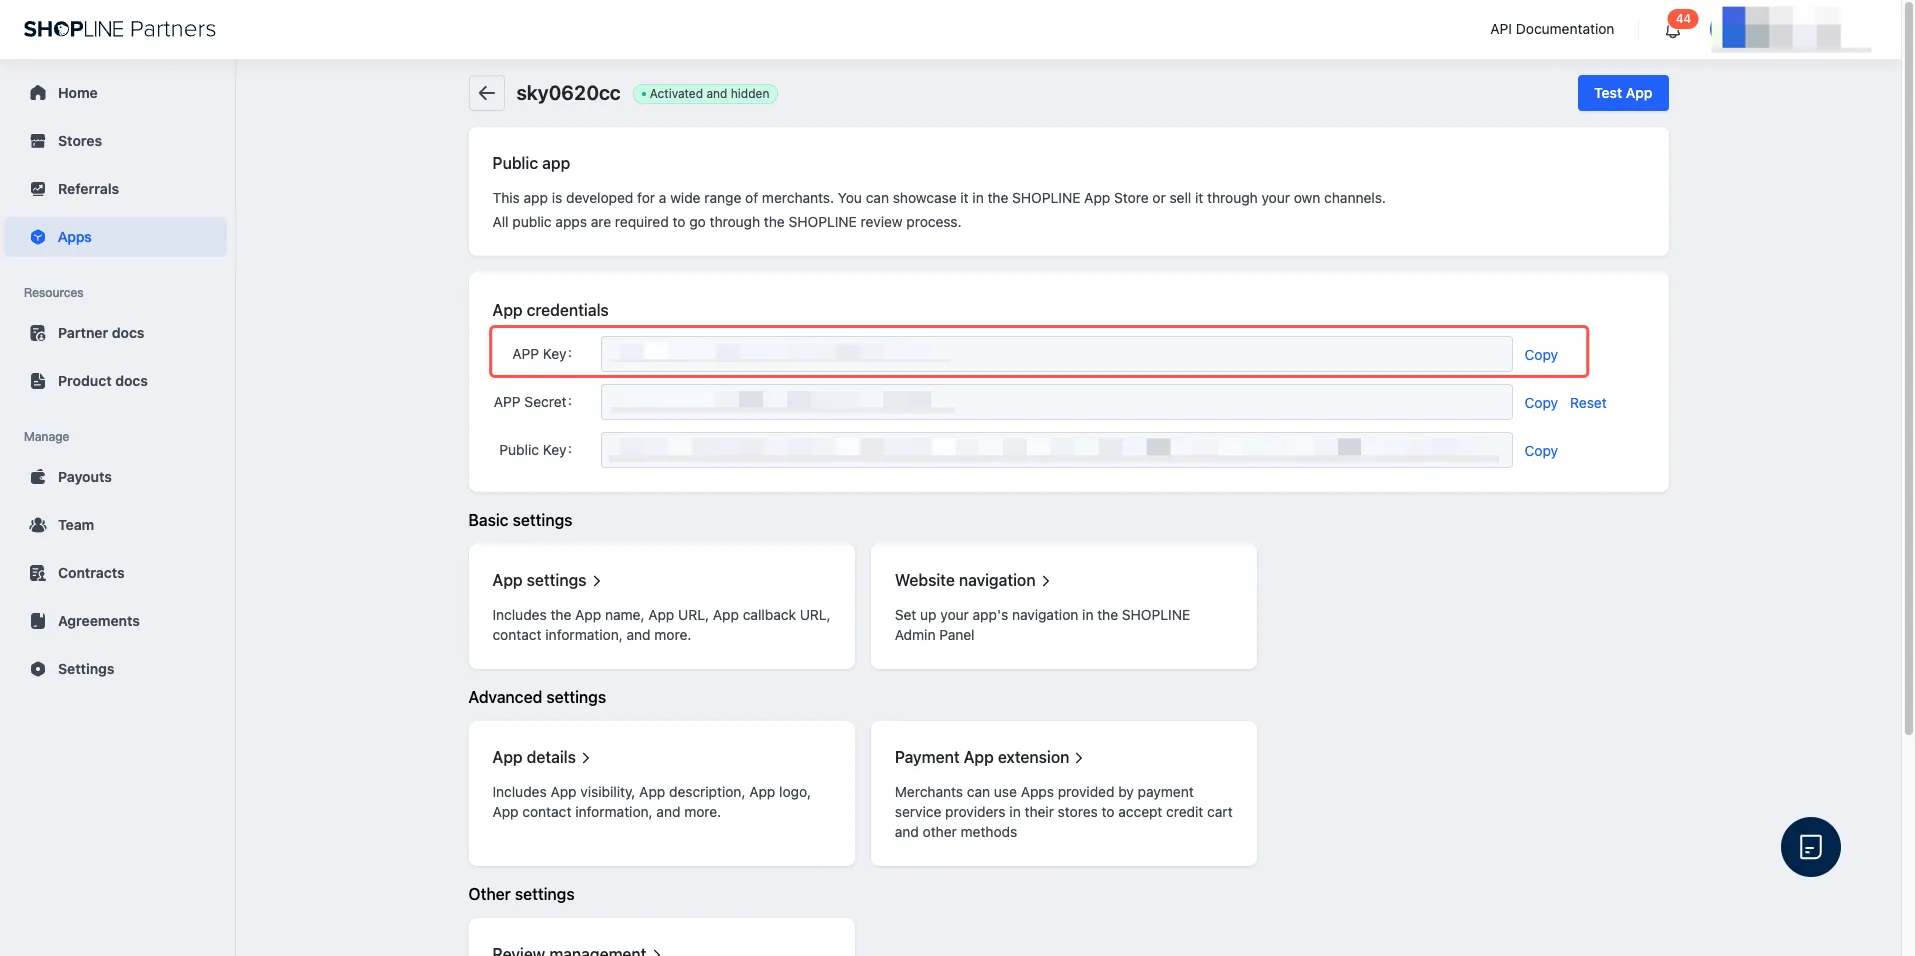Expand App details chevron
The image size is (1915, 956).
tap(586, 758)
